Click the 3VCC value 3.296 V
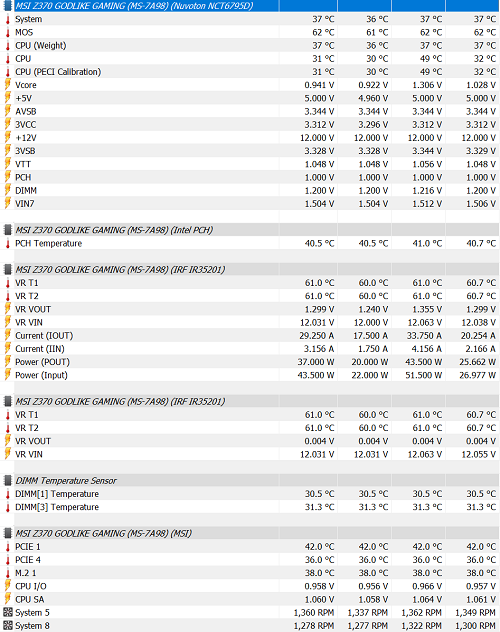 coord(373,125)
